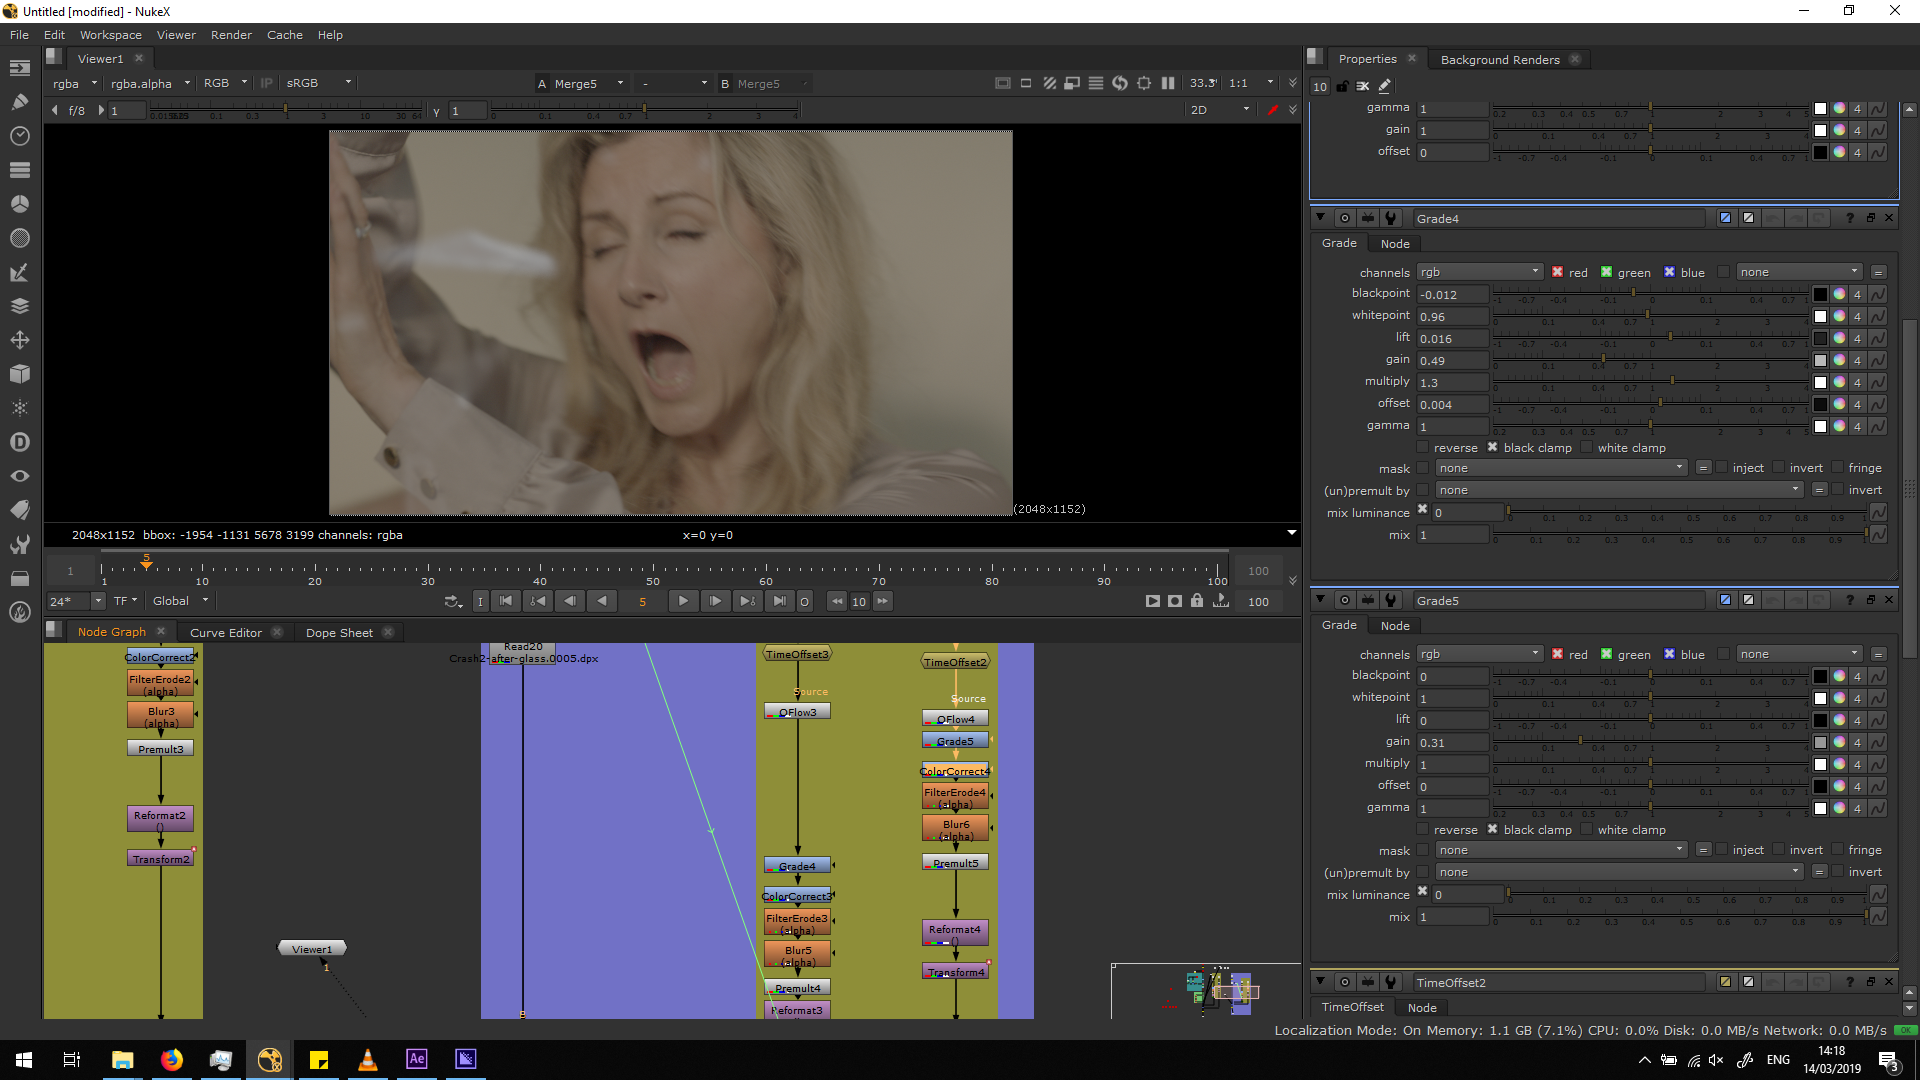1920x1080 pixels.
Task: Uncheck the red channel in Grade4
Action: [1557, 272]
